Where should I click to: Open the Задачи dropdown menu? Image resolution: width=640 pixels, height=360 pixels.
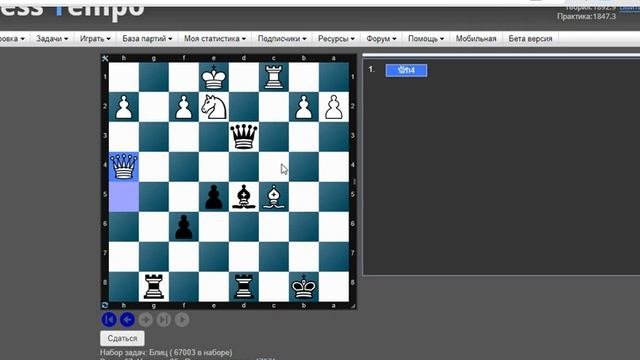tap(52, 39)
